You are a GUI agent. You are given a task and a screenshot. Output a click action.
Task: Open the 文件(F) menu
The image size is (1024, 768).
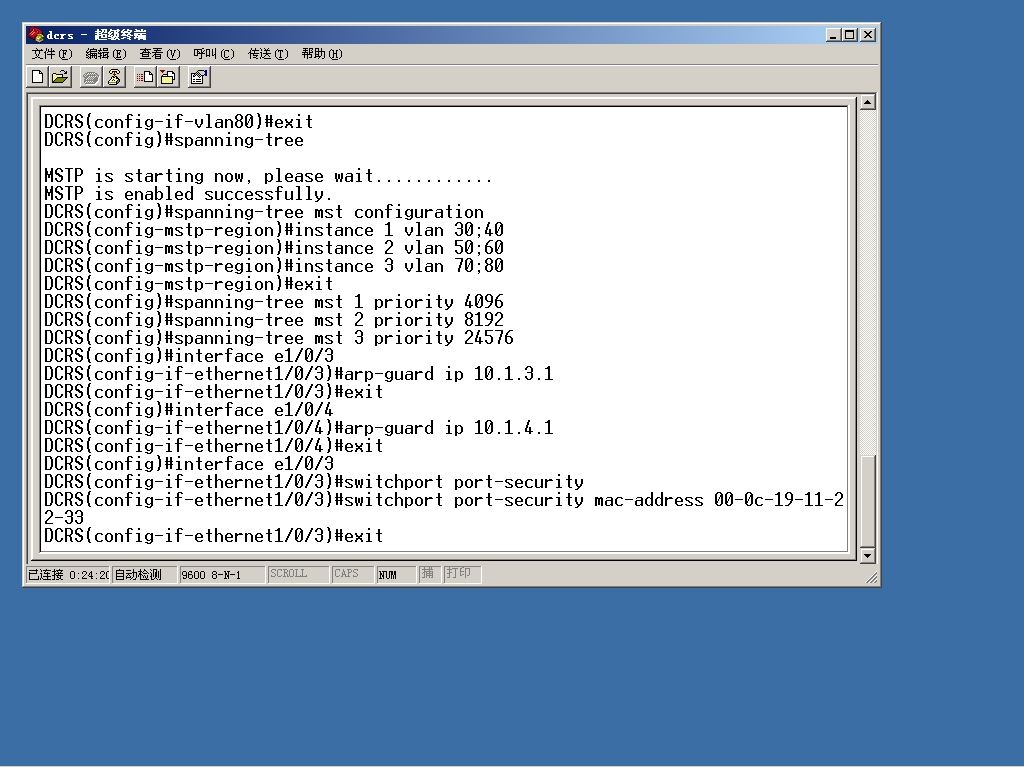[x=52, y=54]
